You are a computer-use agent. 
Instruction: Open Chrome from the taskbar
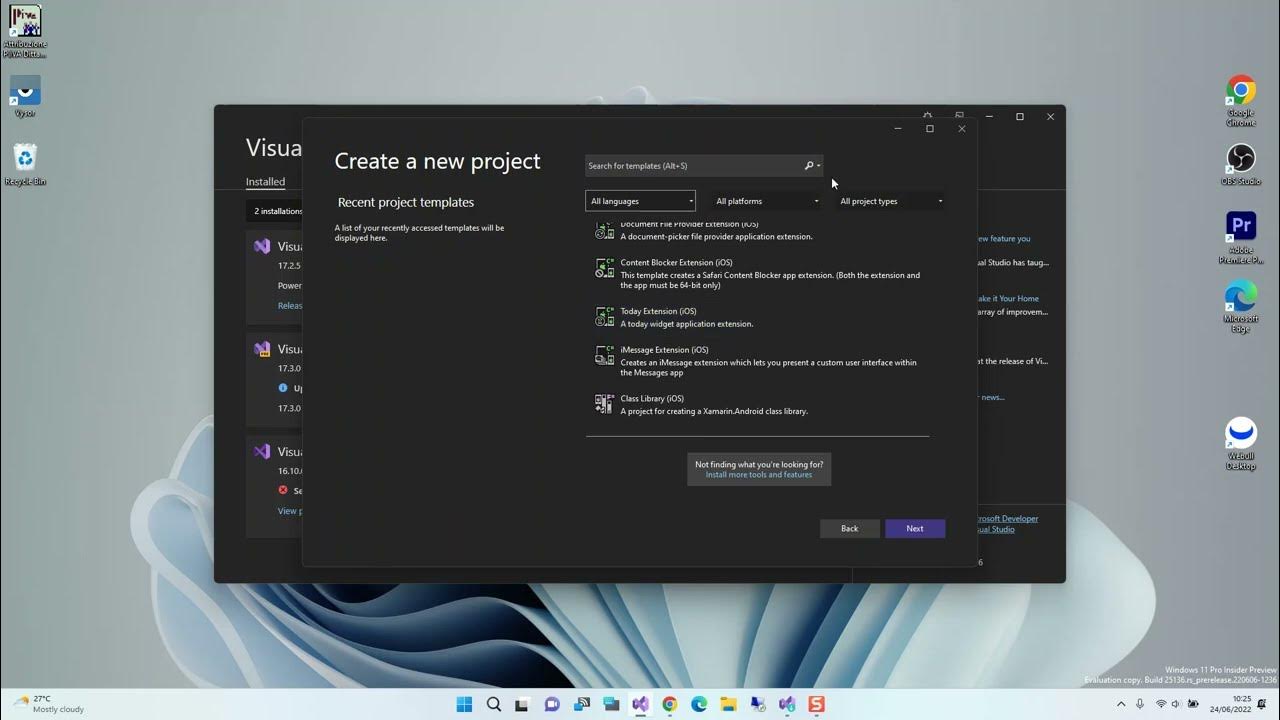pyautogui.click(x=670, y=704)
